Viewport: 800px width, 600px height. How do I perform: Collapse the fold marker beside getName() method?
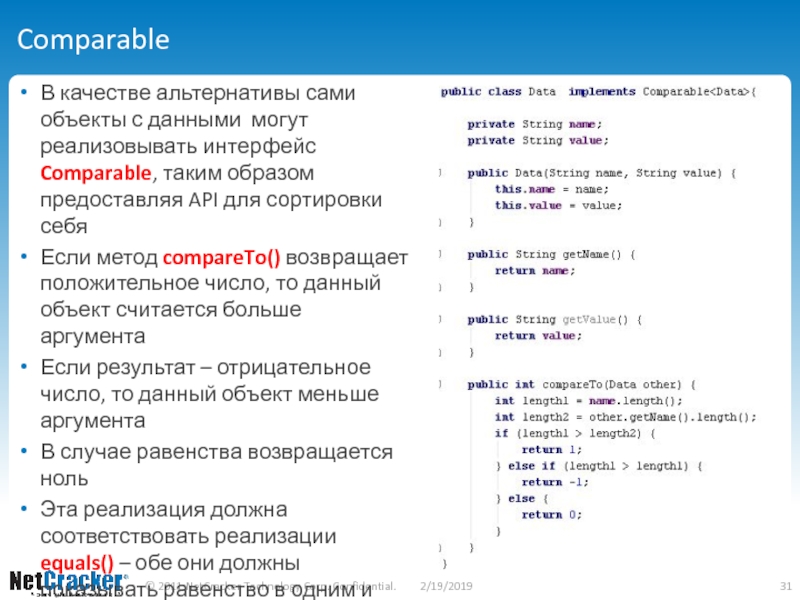coord(440,254)
